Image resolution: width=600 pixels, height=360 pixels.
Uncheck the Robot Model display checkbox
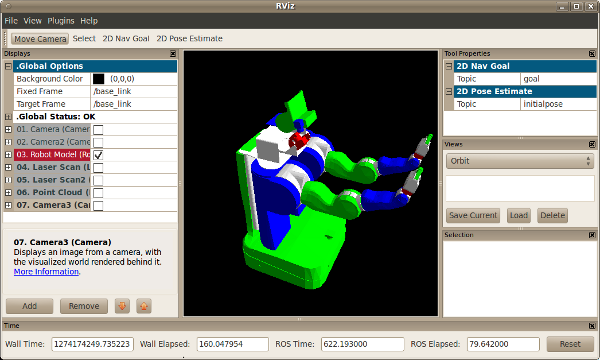(98, 155)
